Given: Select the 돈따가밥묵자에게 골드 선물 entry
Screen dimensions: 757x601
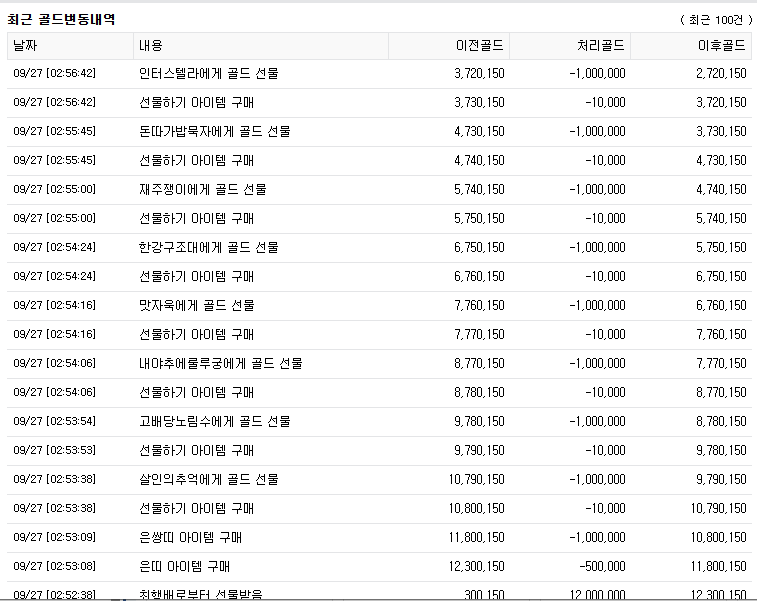Looking at the screenshot, I should click(215, 131).
